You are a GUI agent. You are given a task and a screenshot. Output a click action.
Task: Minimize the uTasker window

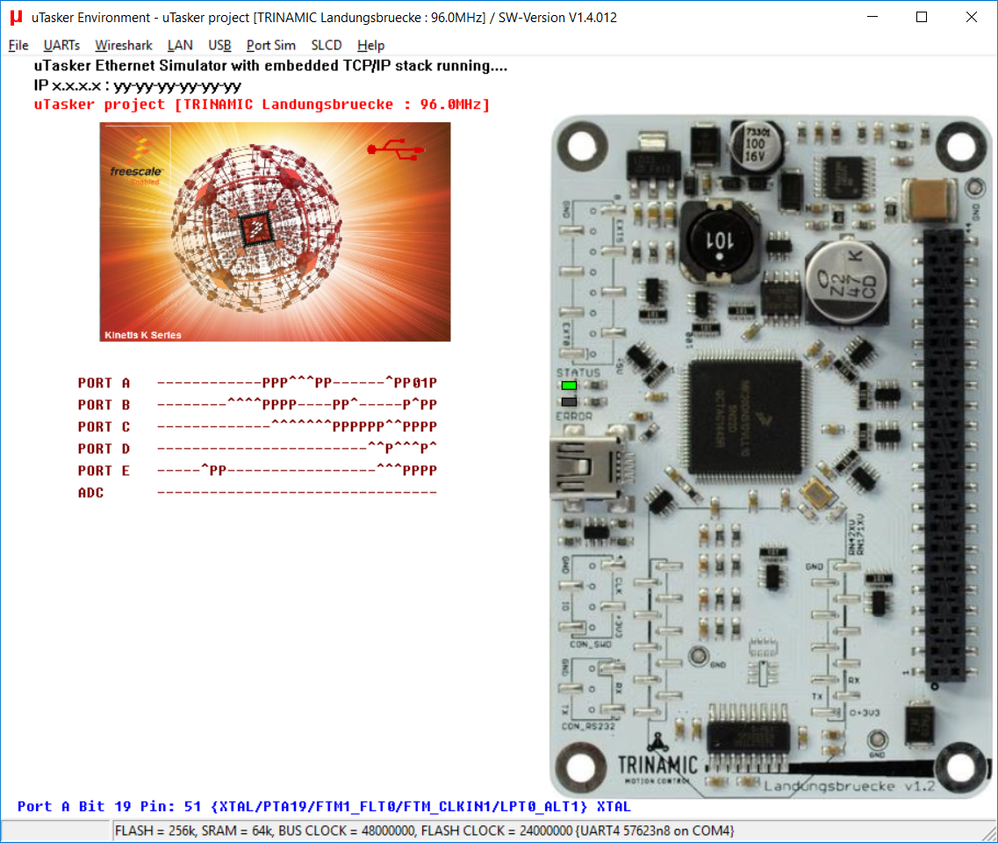click(x=873, y=17)
